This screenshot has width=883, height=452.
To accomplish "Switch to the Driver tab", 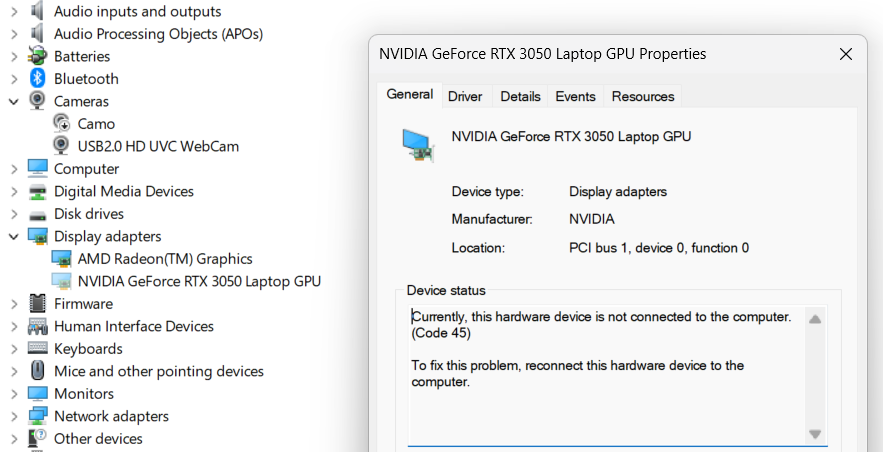I will [465, 96].
